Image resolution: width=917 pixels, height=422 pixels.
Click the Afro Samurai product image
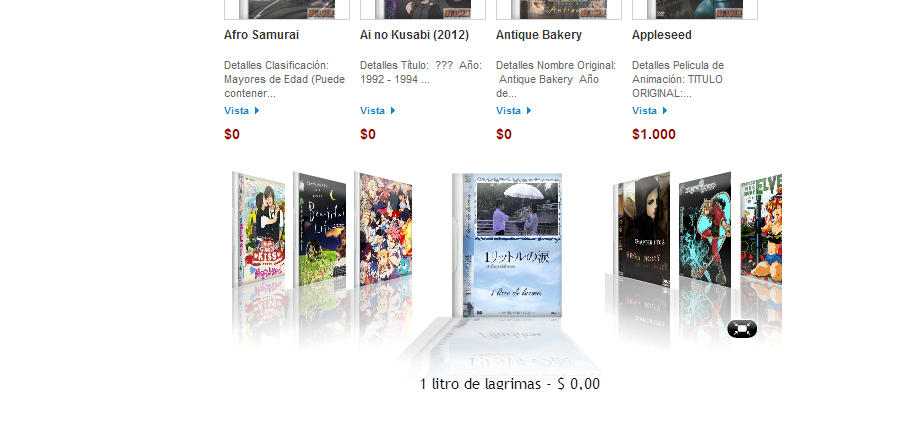click(x=287, y=9)
